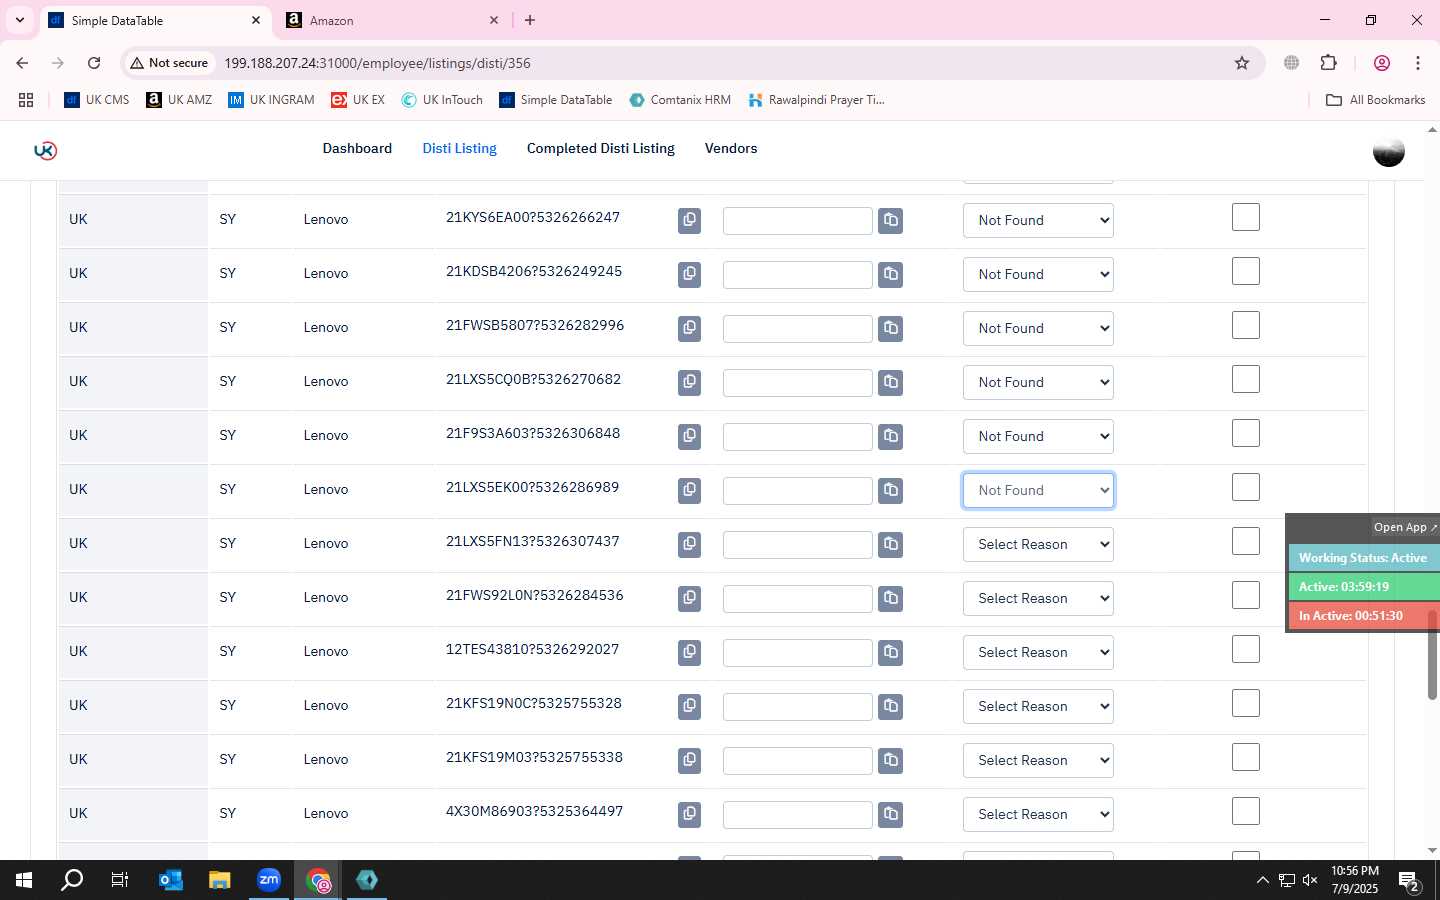This screenshot has height=900, width=1440.
Task: Open Select Reason dropdown for 4X30M86903 row
Action: 1038,814
